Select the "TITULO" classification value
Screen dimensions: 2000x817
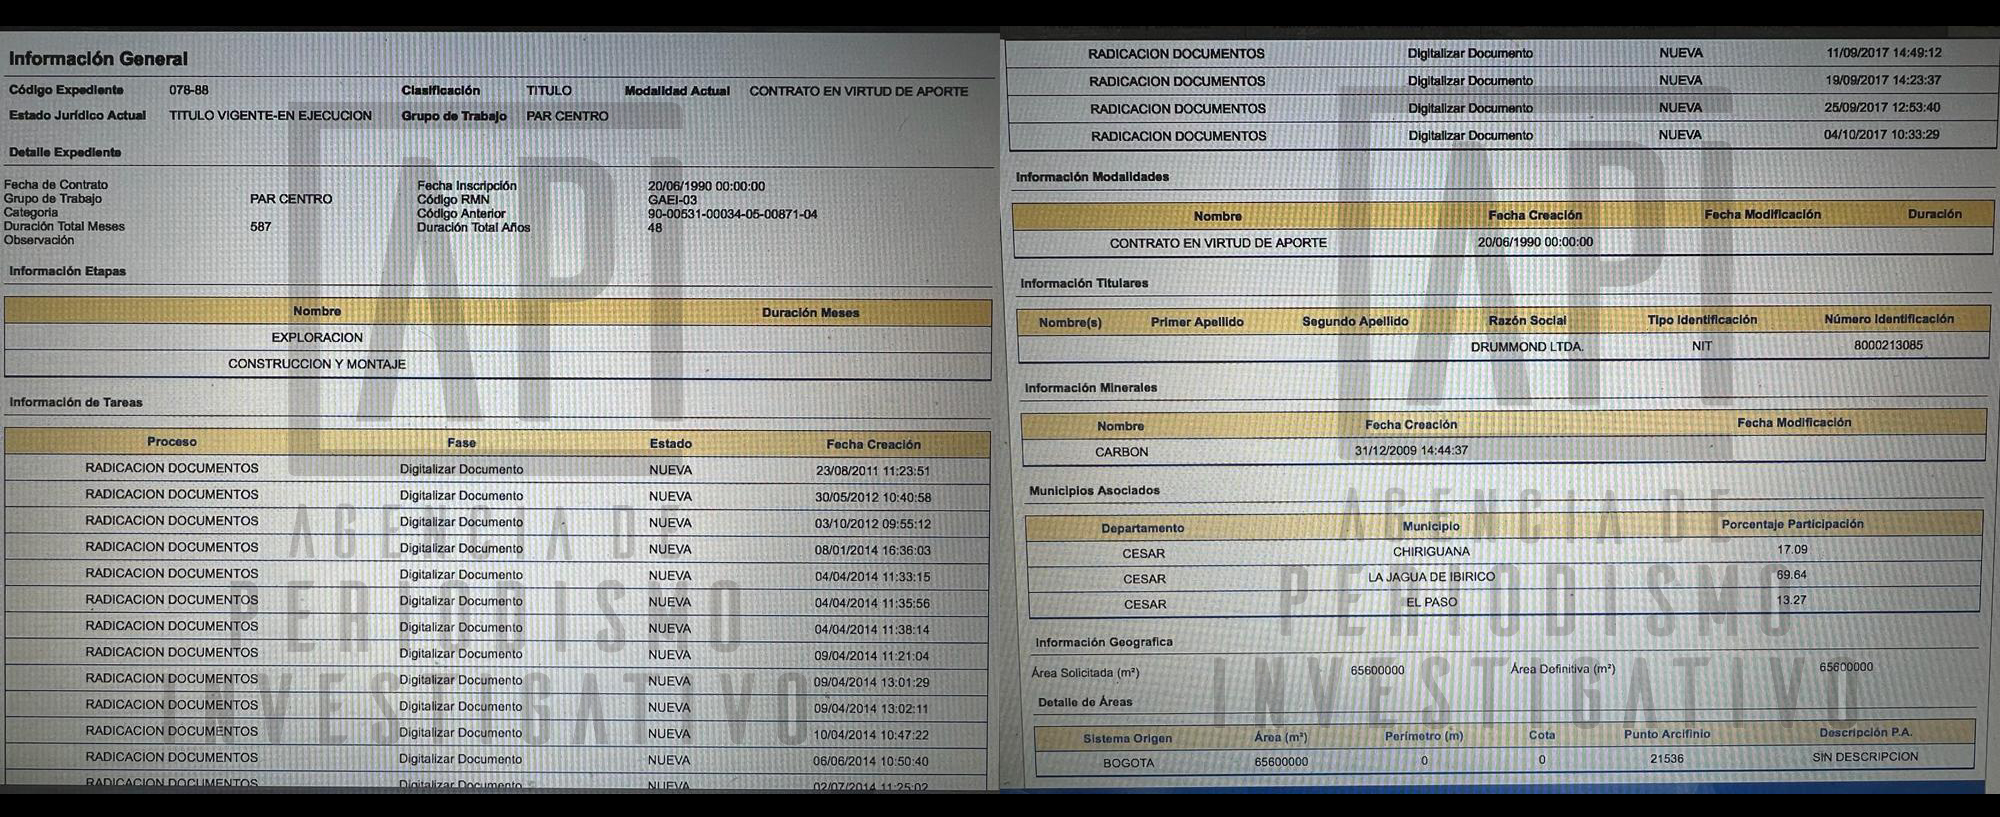point(549,91)
